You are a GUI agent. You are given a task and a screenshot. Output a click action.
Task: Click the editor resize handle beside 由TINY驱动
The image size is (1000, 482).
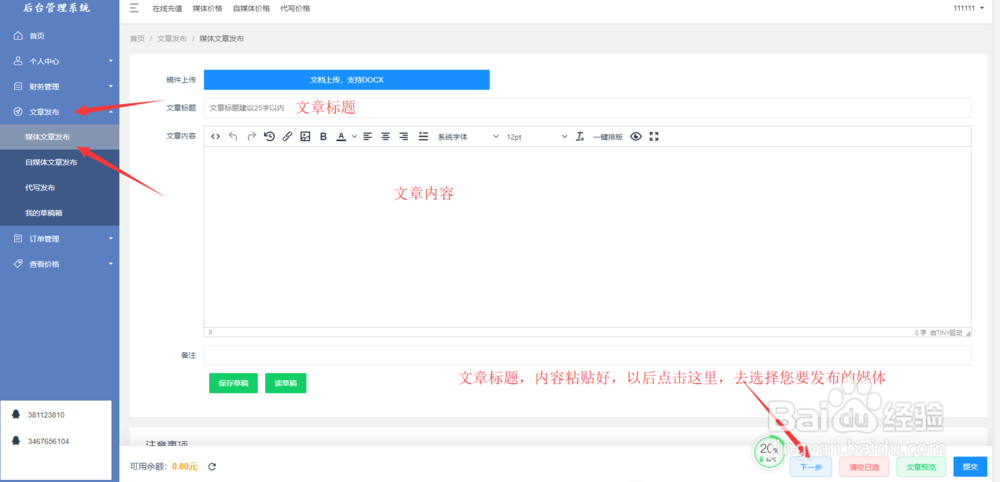[x=968, y=333]
